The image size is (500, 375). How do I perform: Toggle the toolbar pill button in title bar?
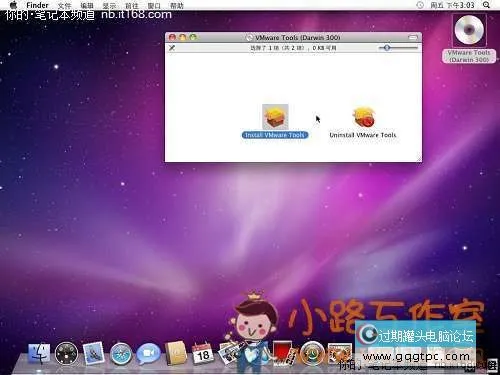pos(413,38)
